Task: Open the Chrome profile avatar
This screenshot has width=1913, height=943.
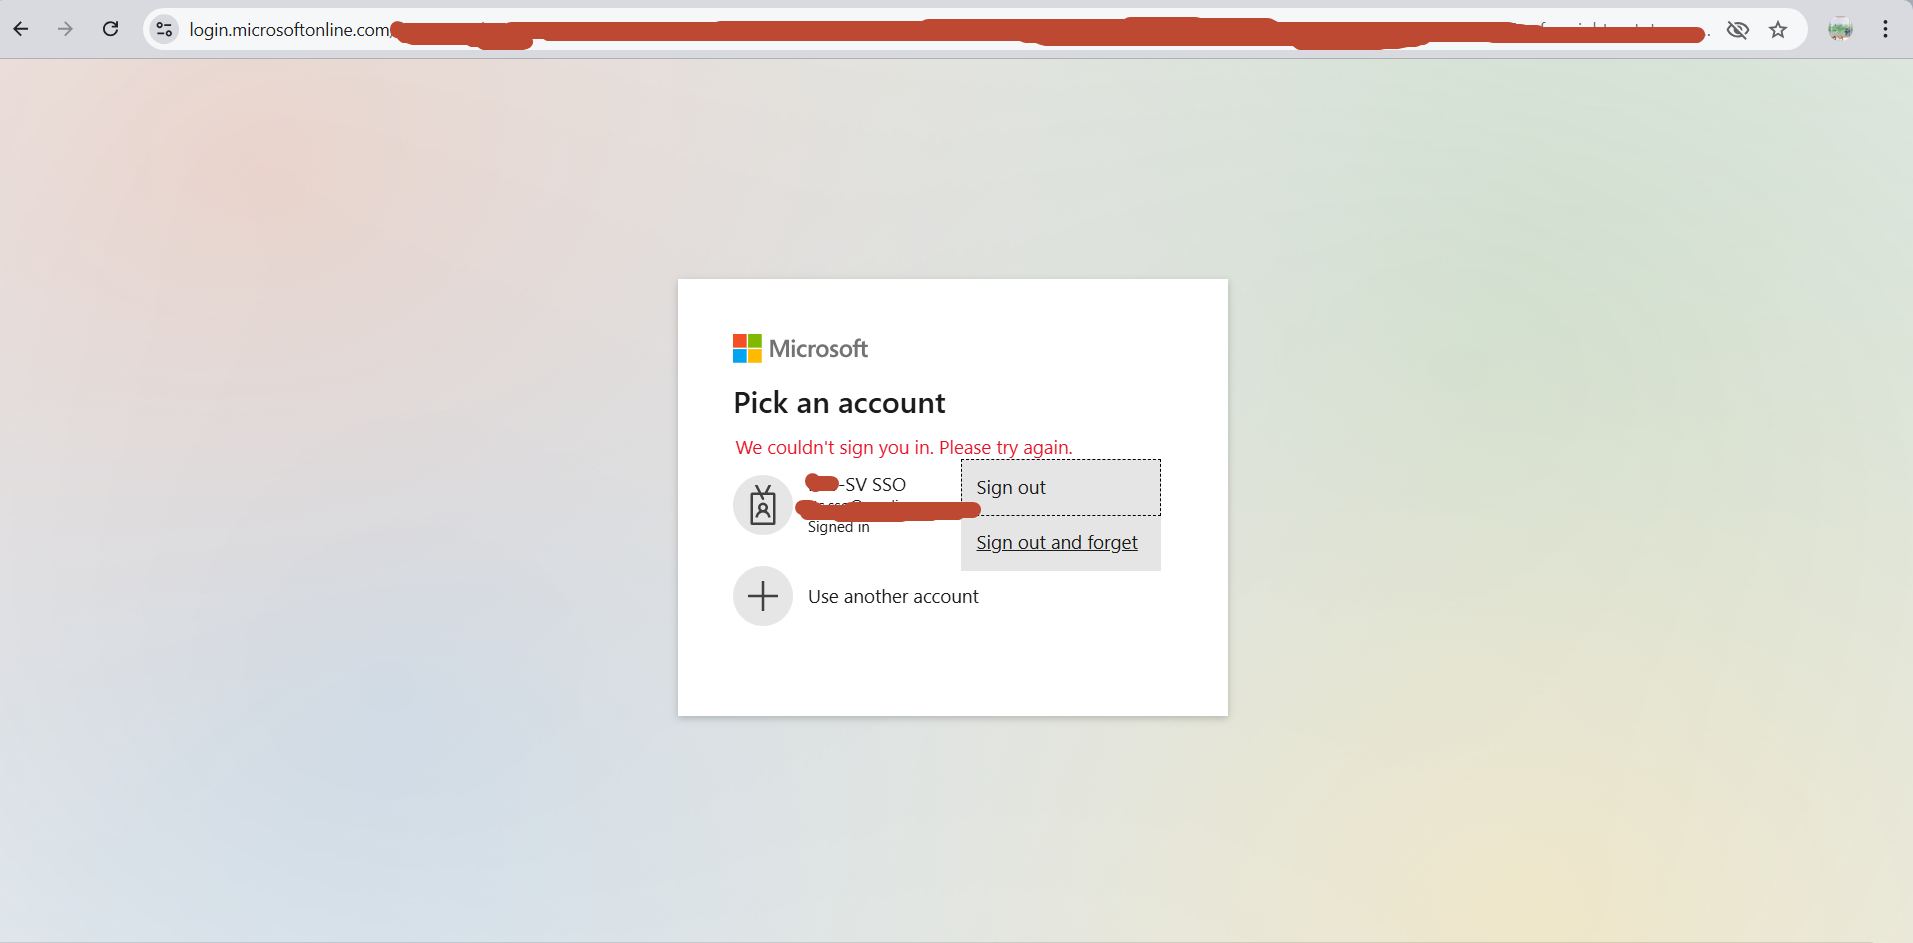Action: click(1840, 29)
